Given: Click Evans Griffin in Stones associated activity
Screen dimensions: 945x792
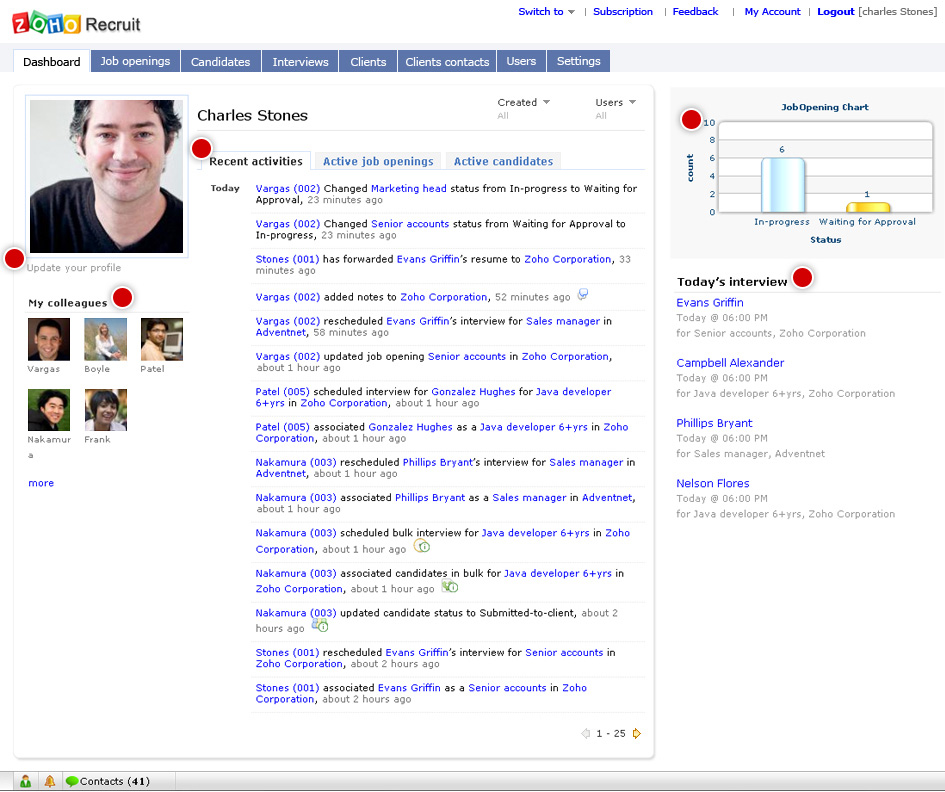Looking at the screenshot, I should pos(409,688).
